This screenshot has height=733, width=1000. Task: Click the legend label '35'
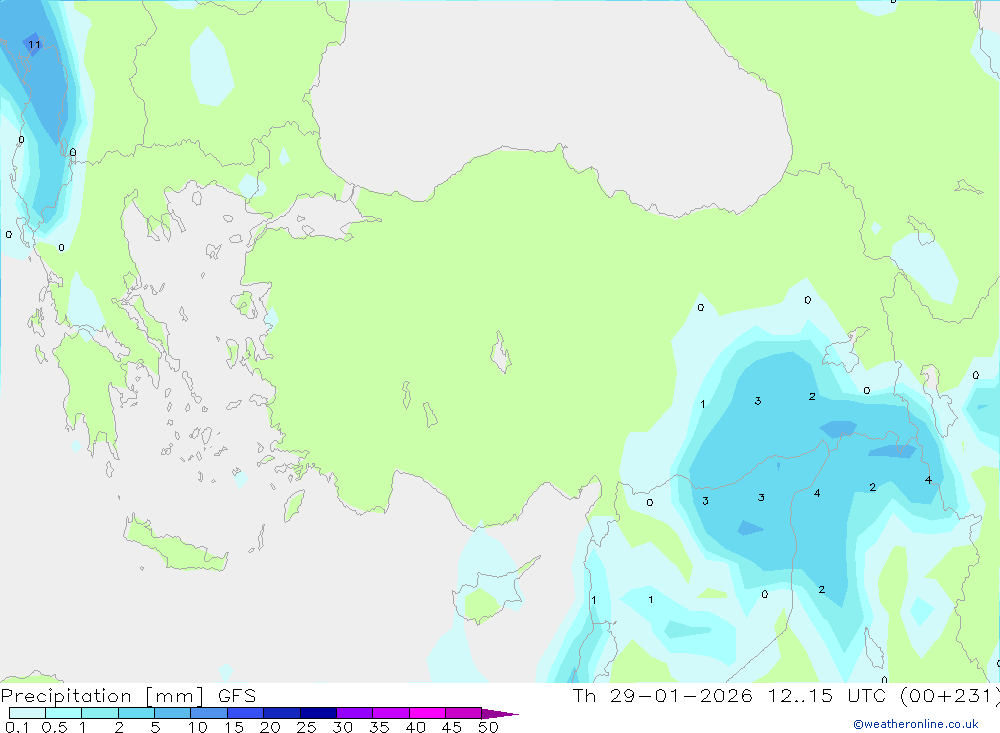pos(379,727)
